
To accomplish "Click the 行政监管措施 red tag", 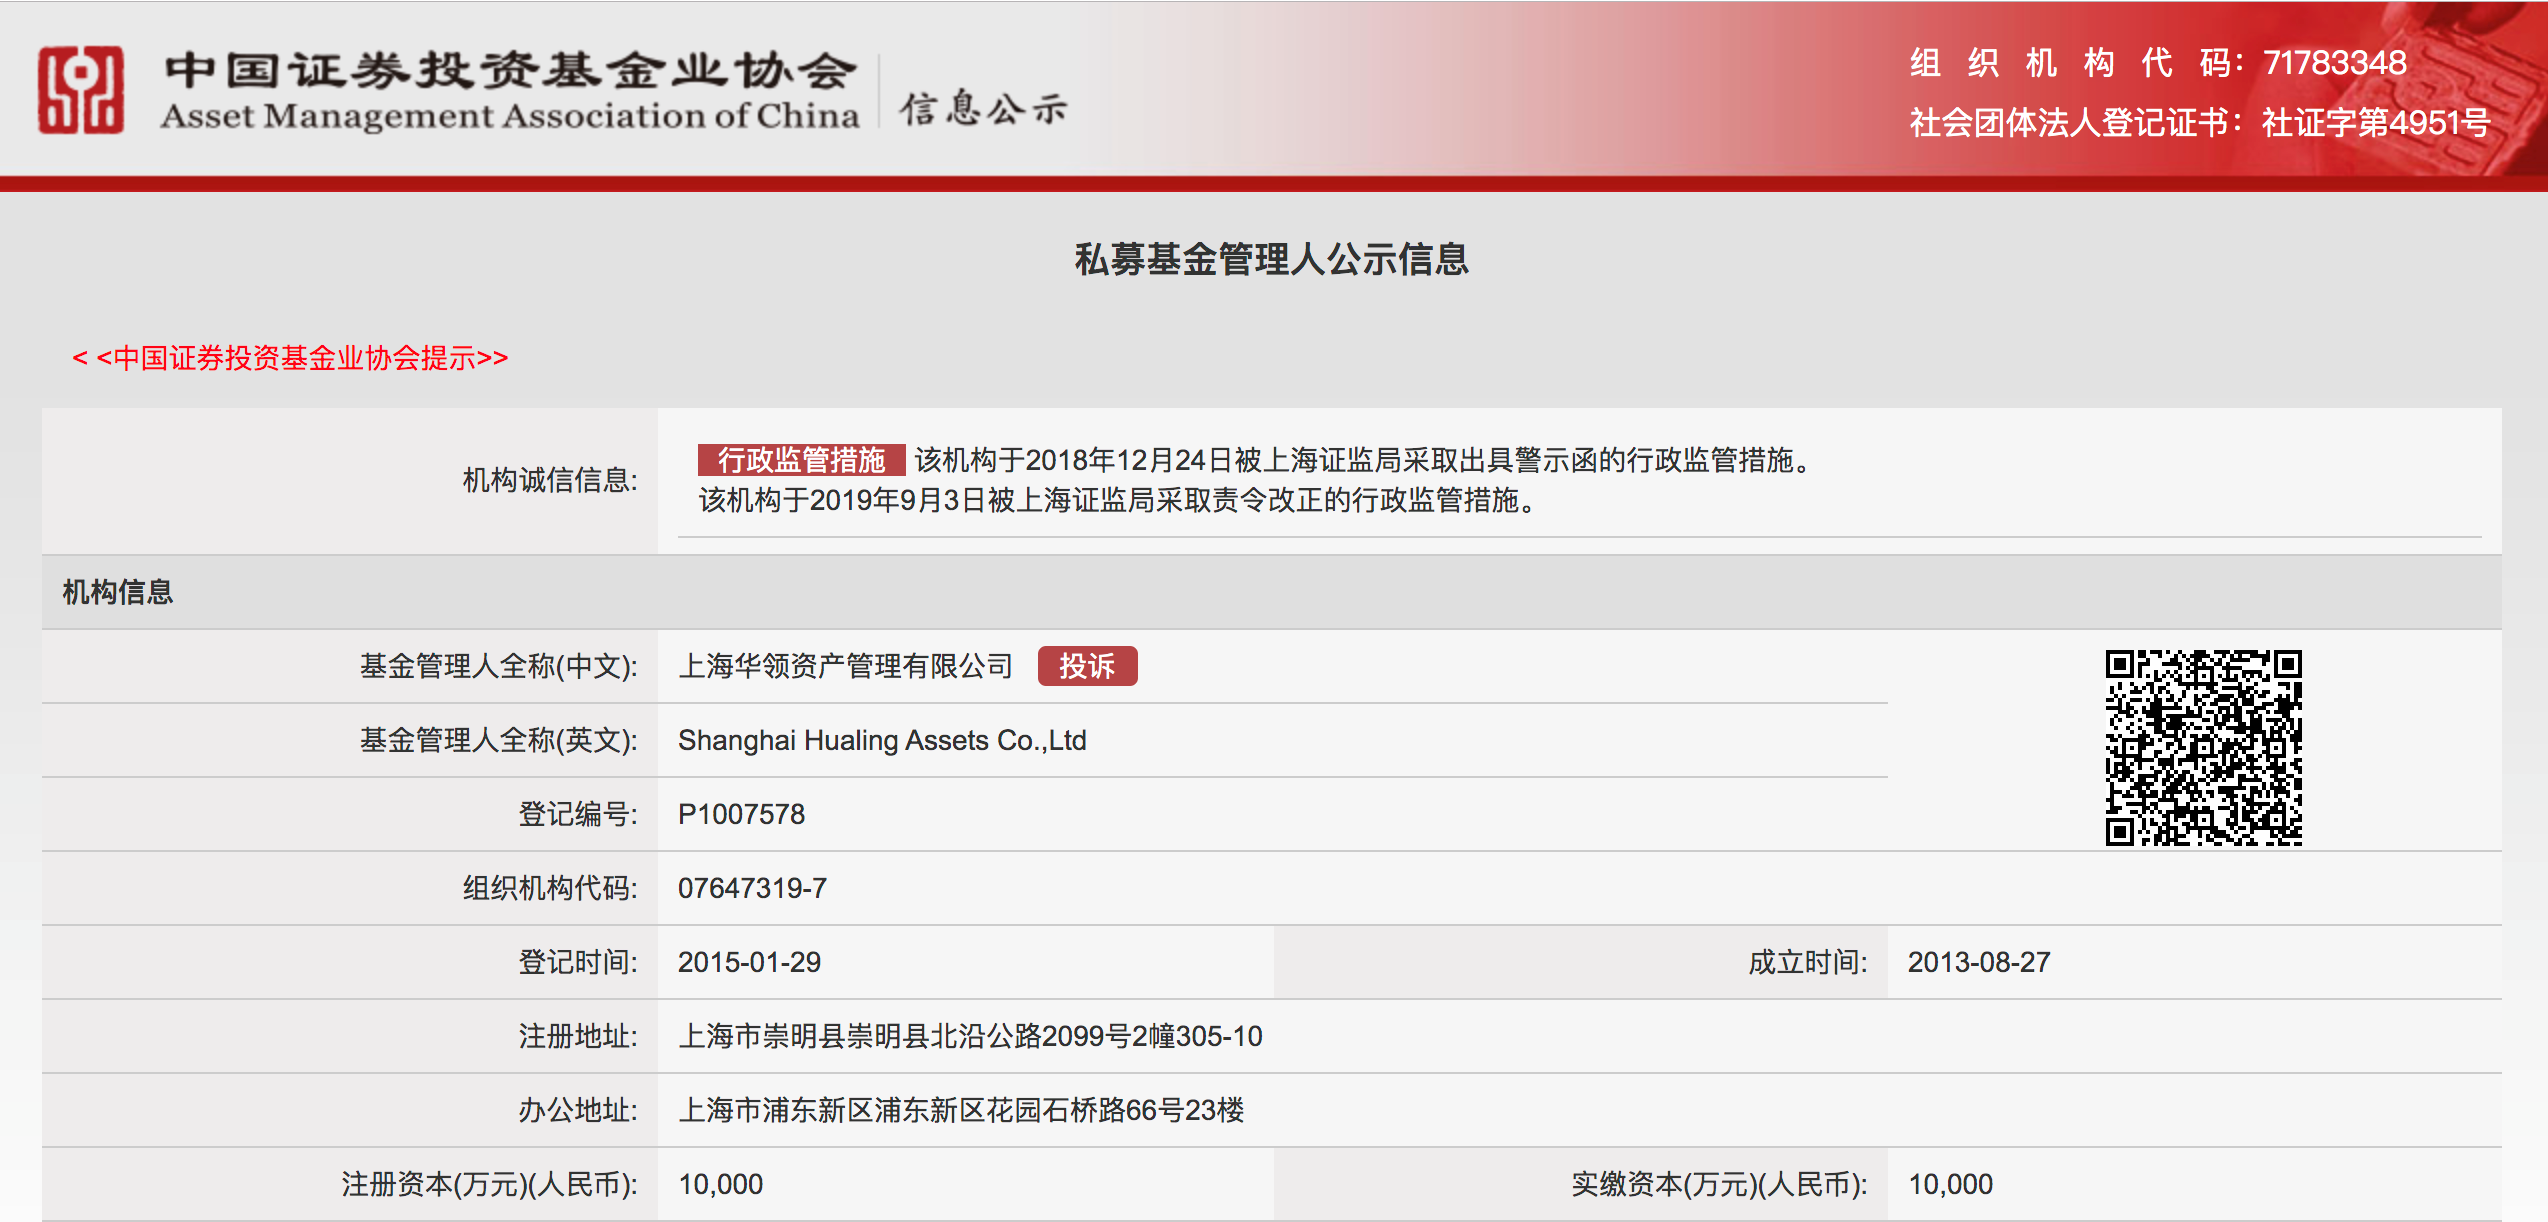I will point(801,460).
